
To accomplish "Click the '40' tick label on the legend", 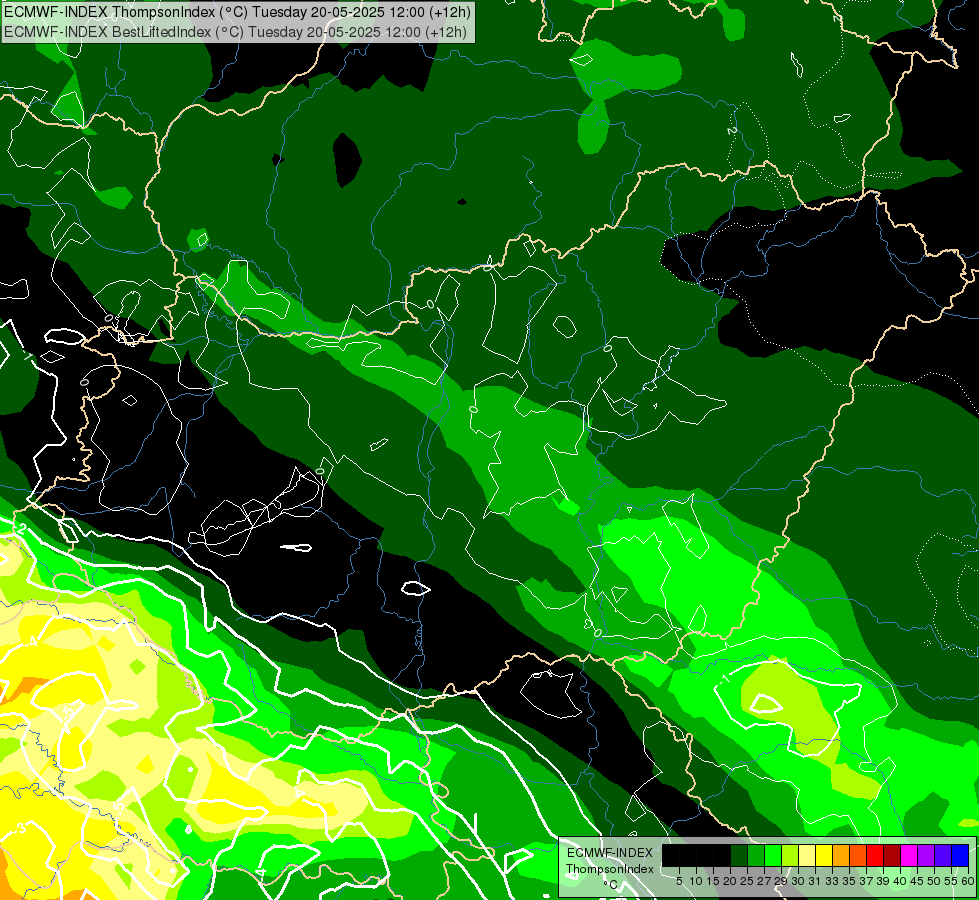I will click(900, 881).
